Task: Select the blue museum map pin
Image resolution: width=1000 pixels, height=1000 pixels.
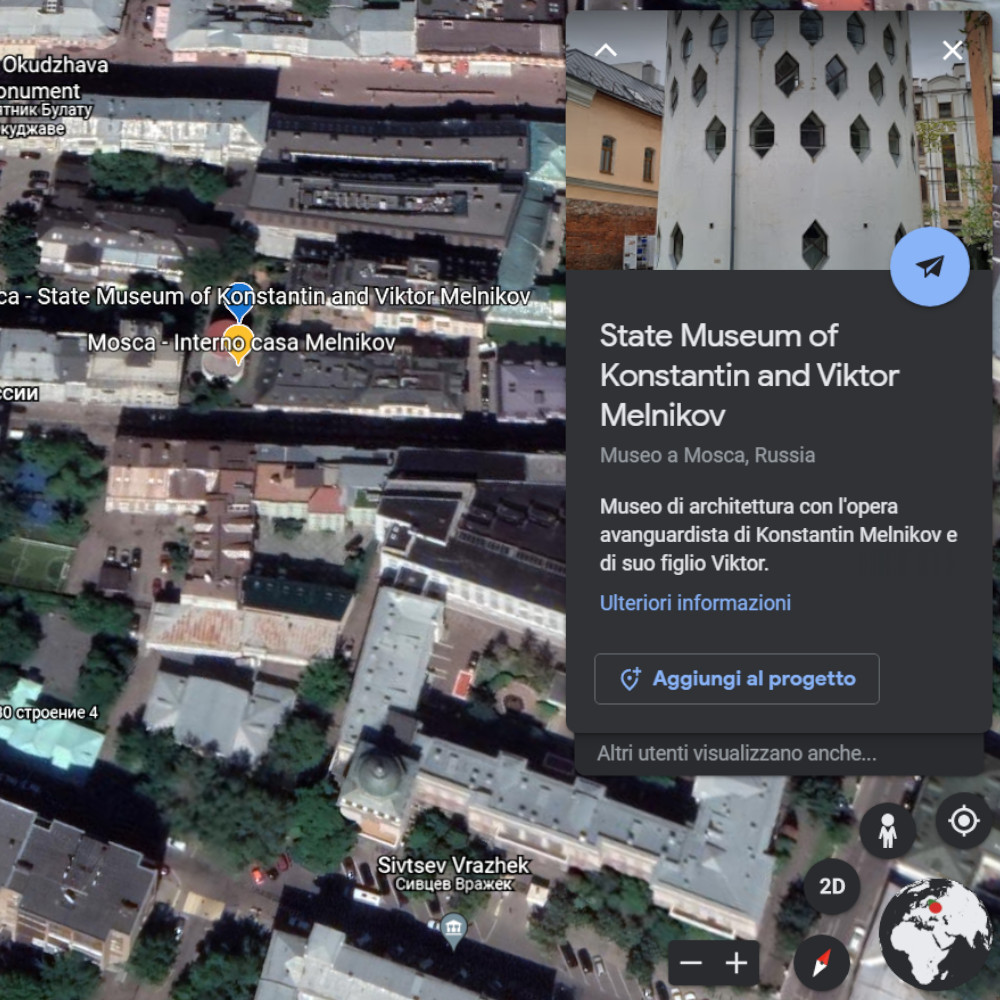Action: click(239, 301)
